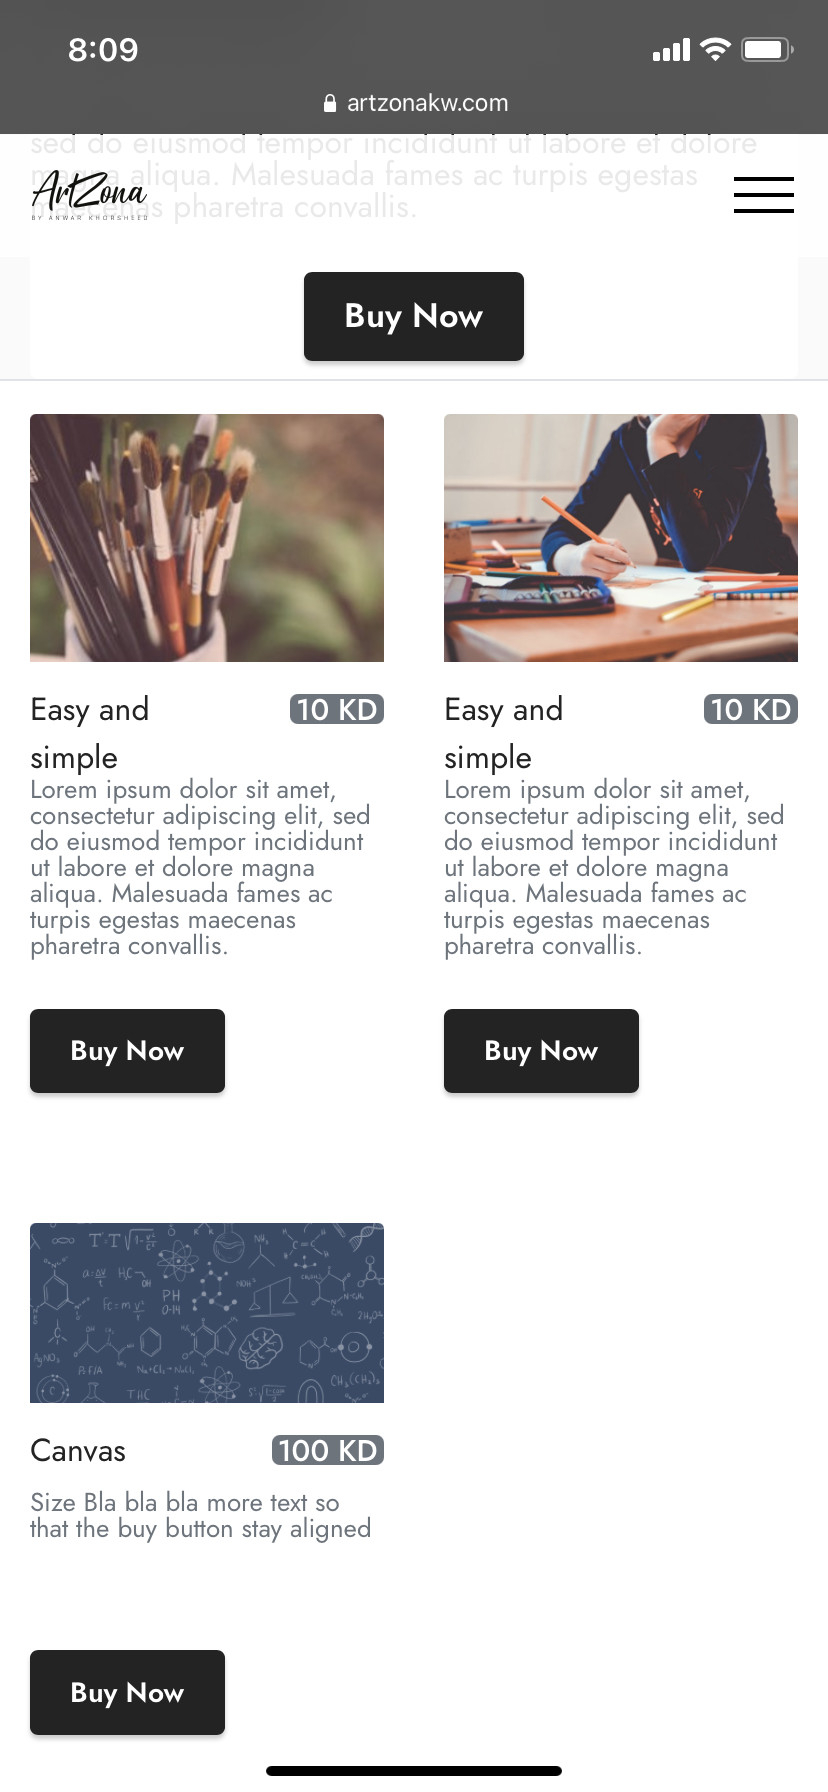The width and height of the screenshot is (828, 1792).
Task: Tap the battery status icon
Action: [767, 49]
